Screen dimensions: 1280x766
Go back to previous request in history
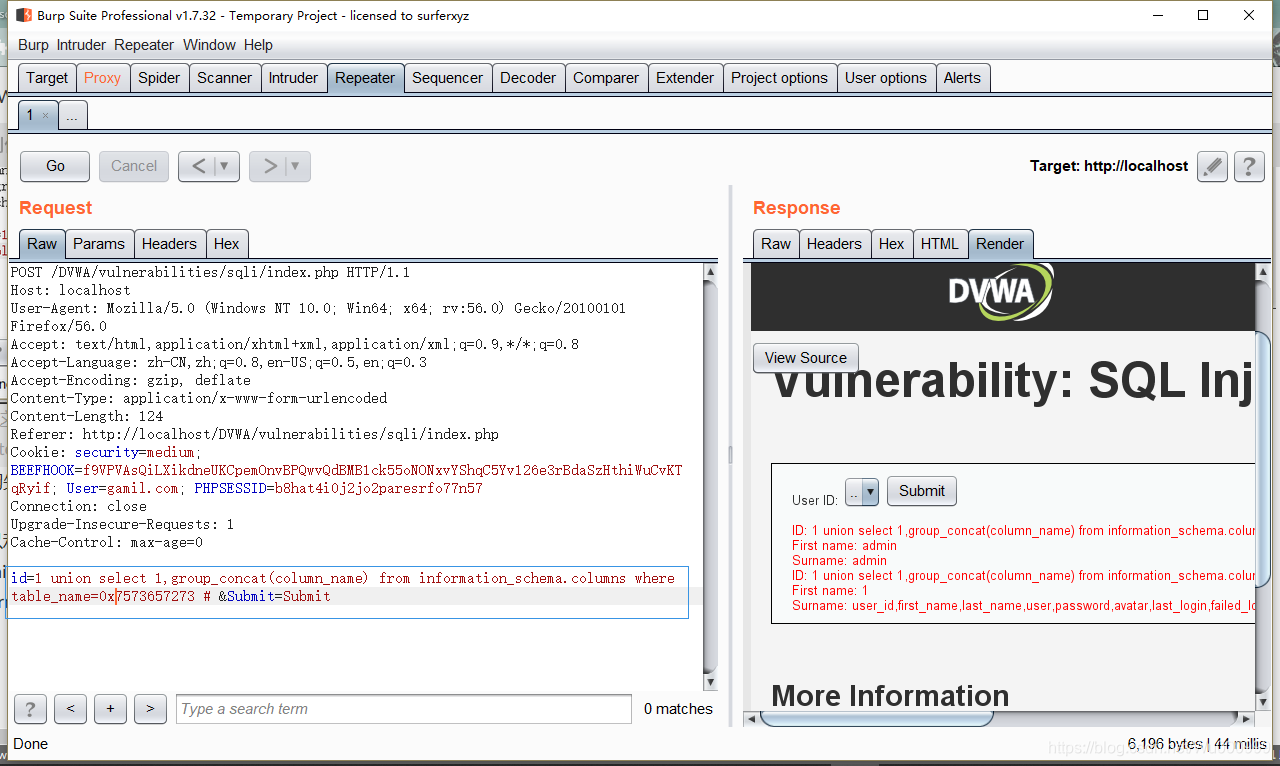tap(197, 166)
